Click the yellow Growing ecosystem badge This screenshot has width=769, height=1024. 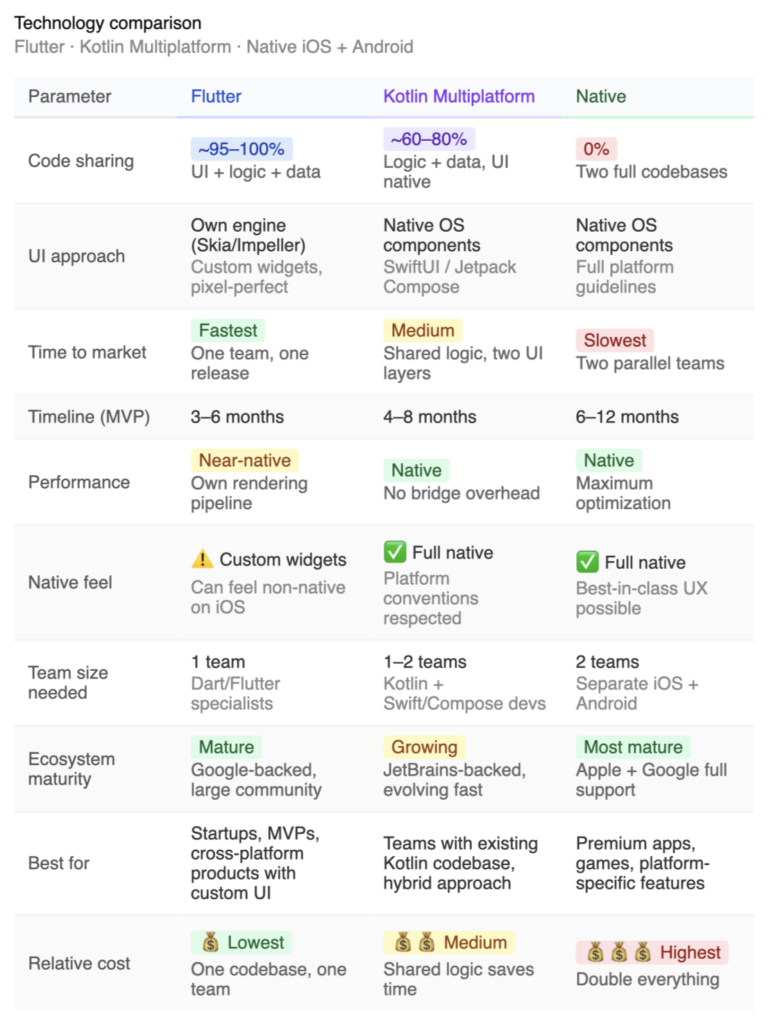(x=424, y=747)
